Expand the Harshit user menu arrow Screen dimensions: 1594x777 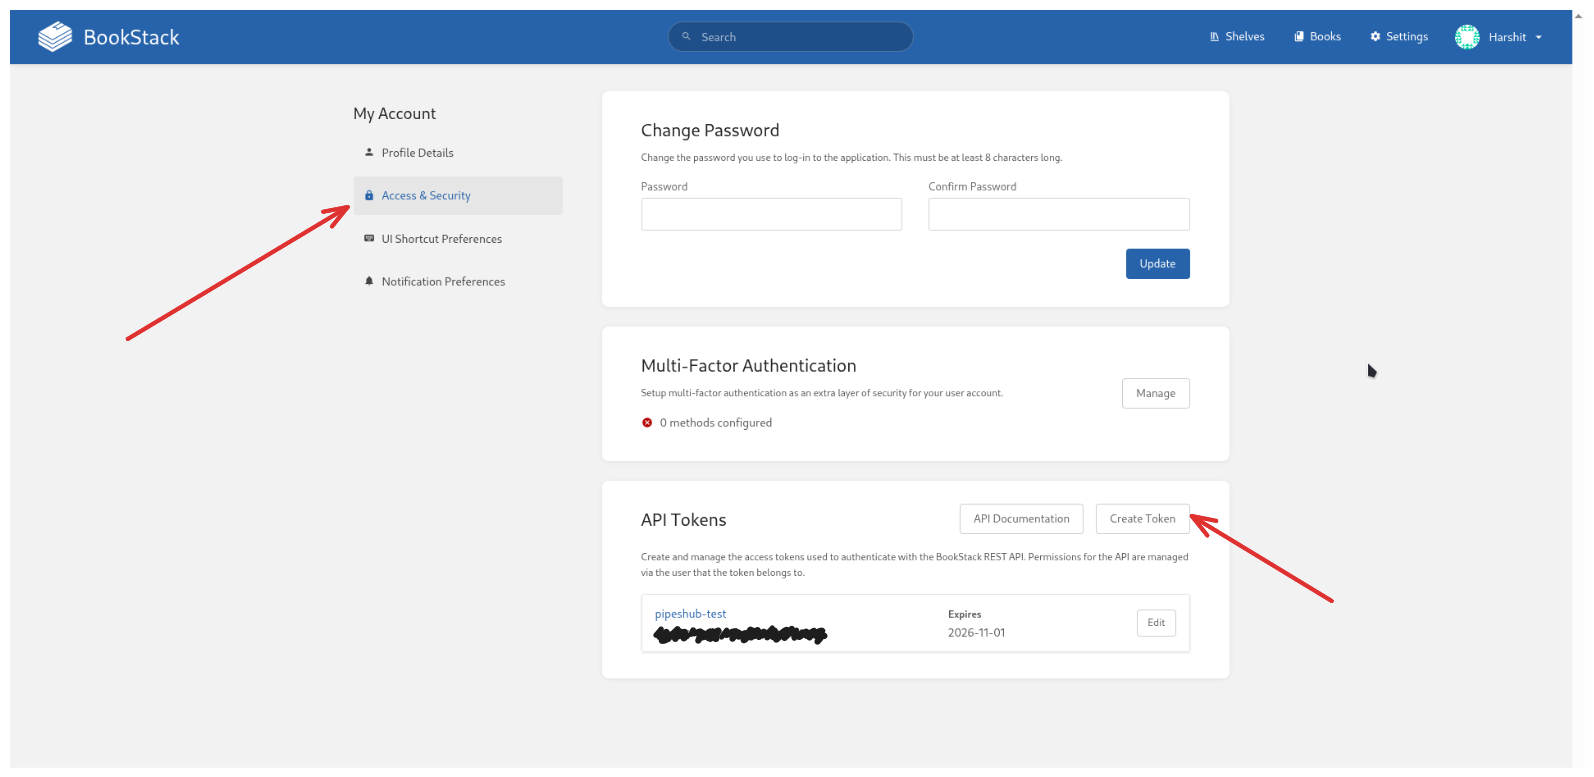pyautogui.click(x=1538, y=38)
